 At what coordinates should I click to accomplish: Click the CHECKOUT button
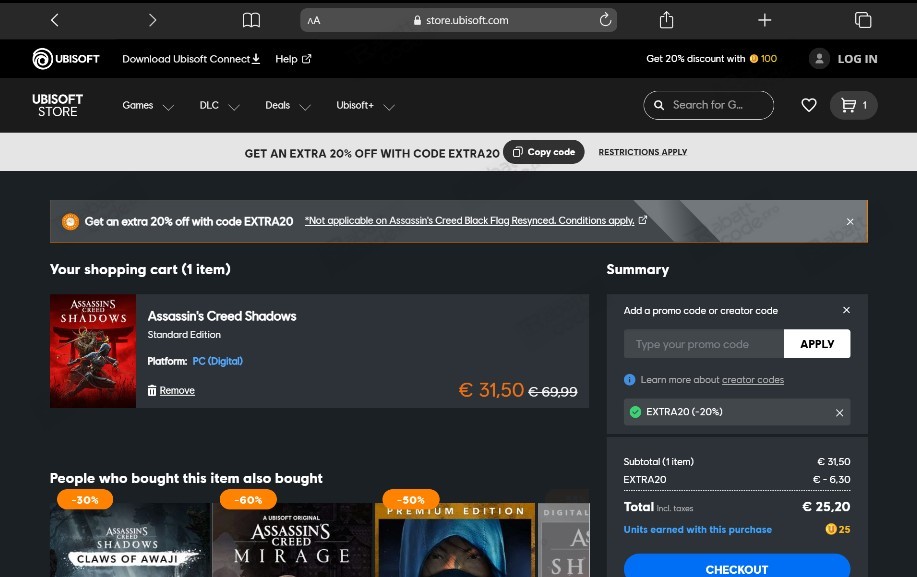coord(737,566)
